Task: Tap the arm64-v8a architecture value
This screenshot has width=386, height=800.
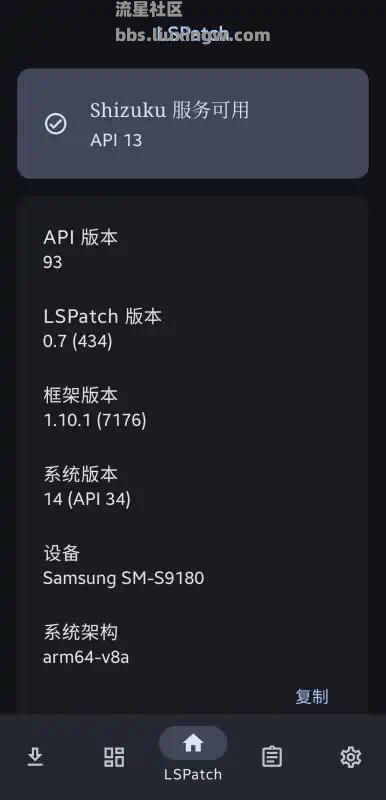Action: [x=86, y=657]
